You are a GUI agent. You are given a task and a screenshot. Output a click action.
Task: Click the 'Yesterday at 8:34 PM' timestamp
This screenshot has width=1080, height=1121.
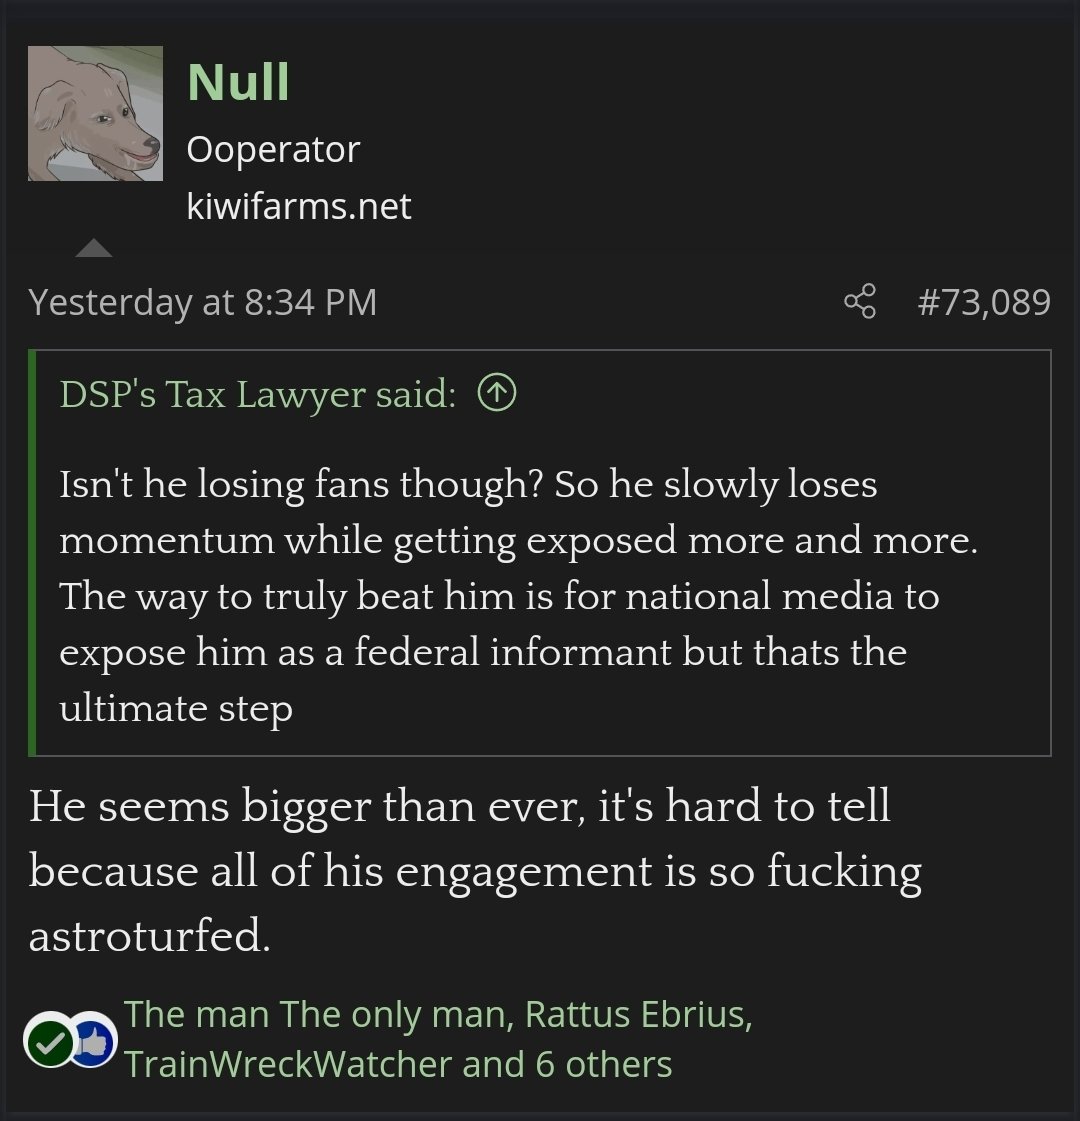202,302
